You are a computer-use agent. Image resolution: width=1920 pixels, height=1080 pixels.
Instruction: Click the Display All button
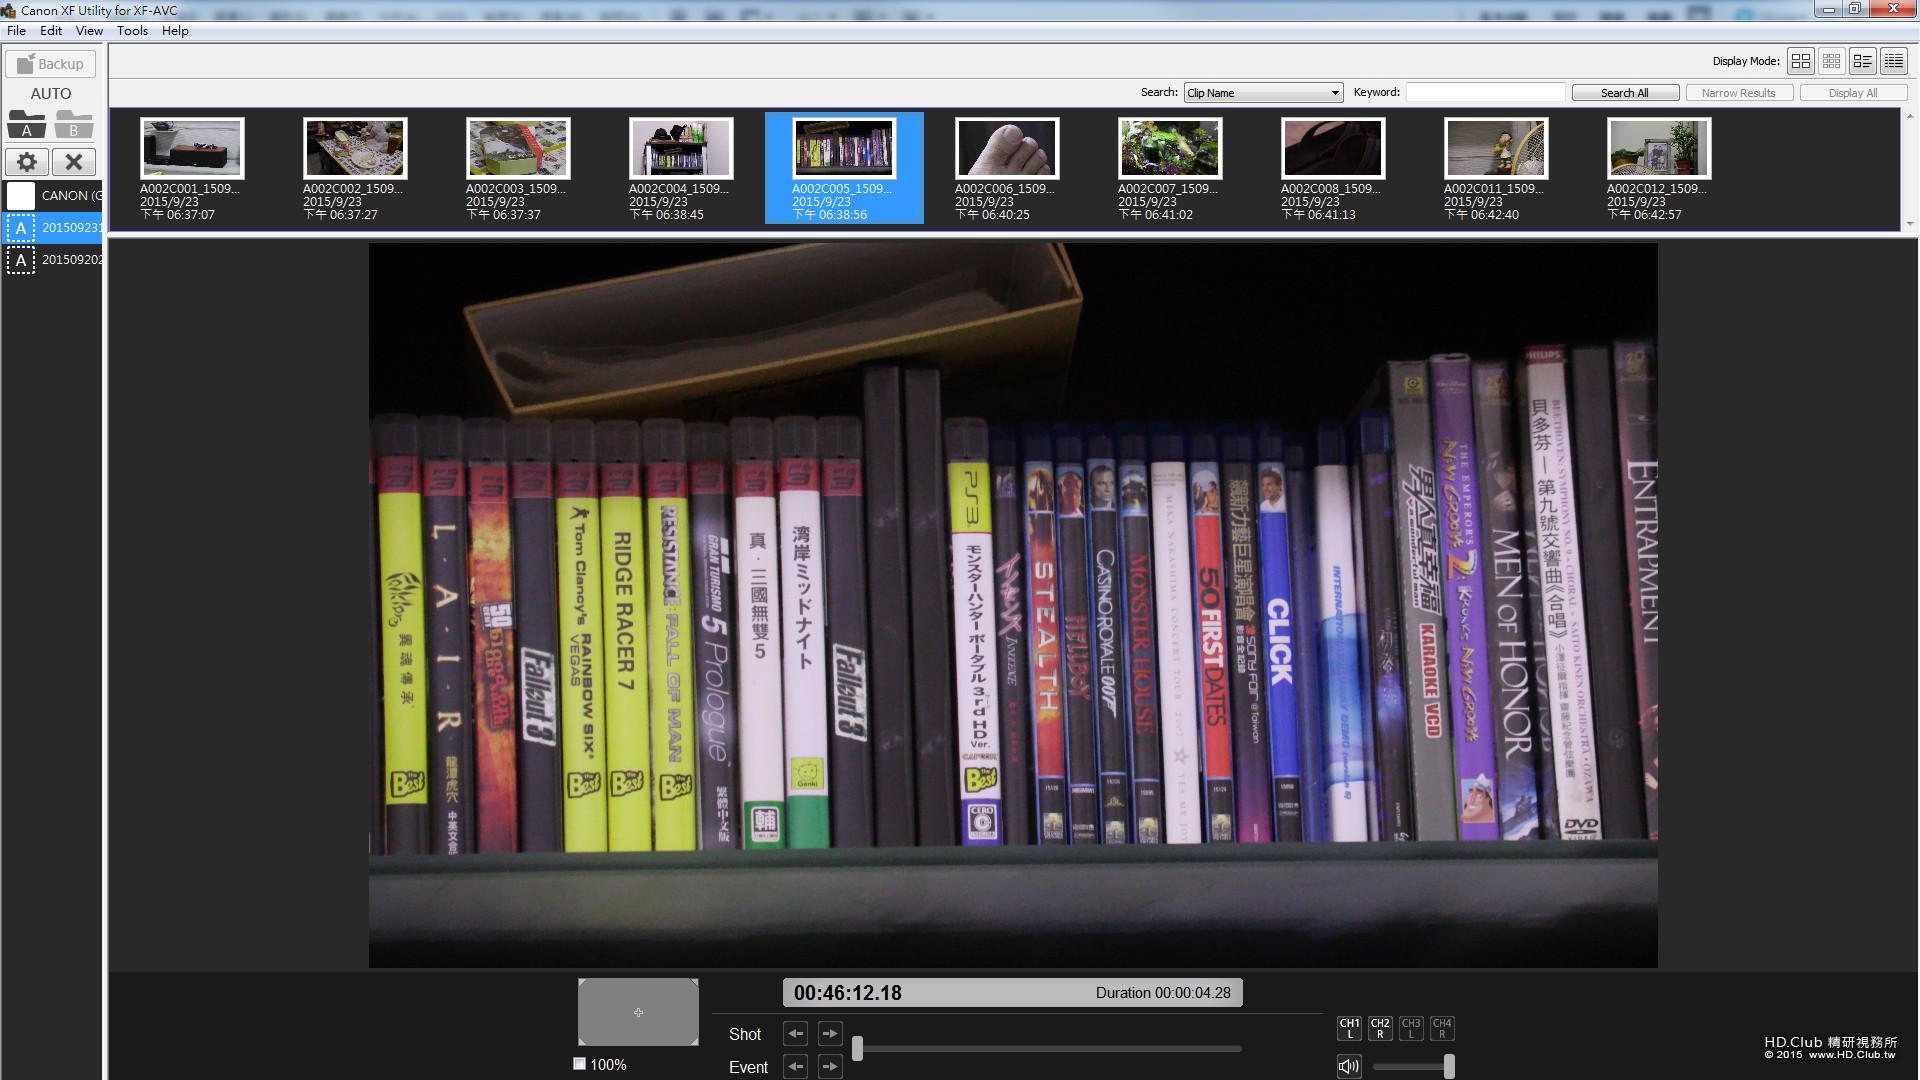click(1853, 93)
